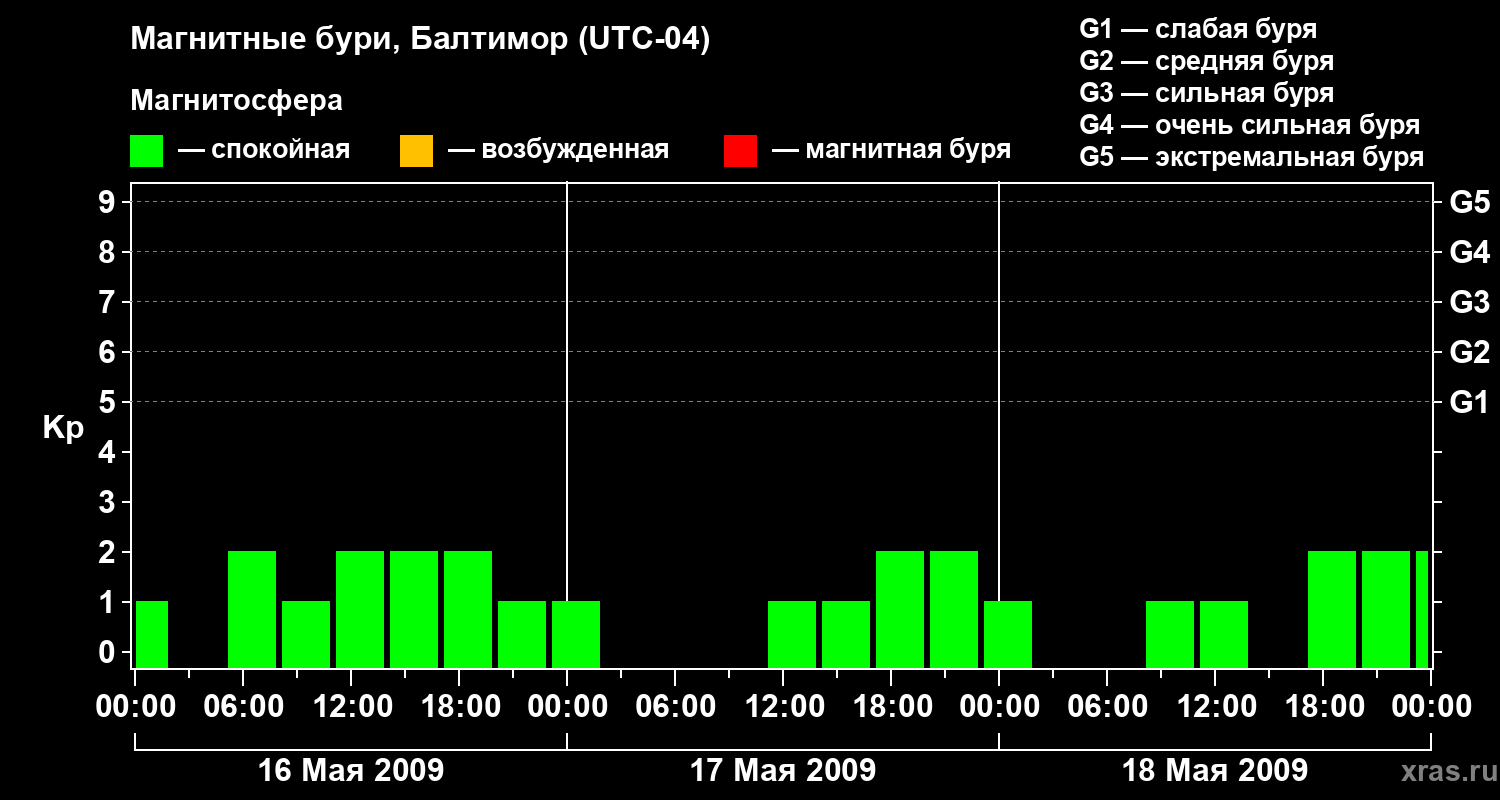Click the '12:00' tick label above 17 Мая
This screenshot has height=800, width=1500.
pyautogui.click(x=783, y=707)
